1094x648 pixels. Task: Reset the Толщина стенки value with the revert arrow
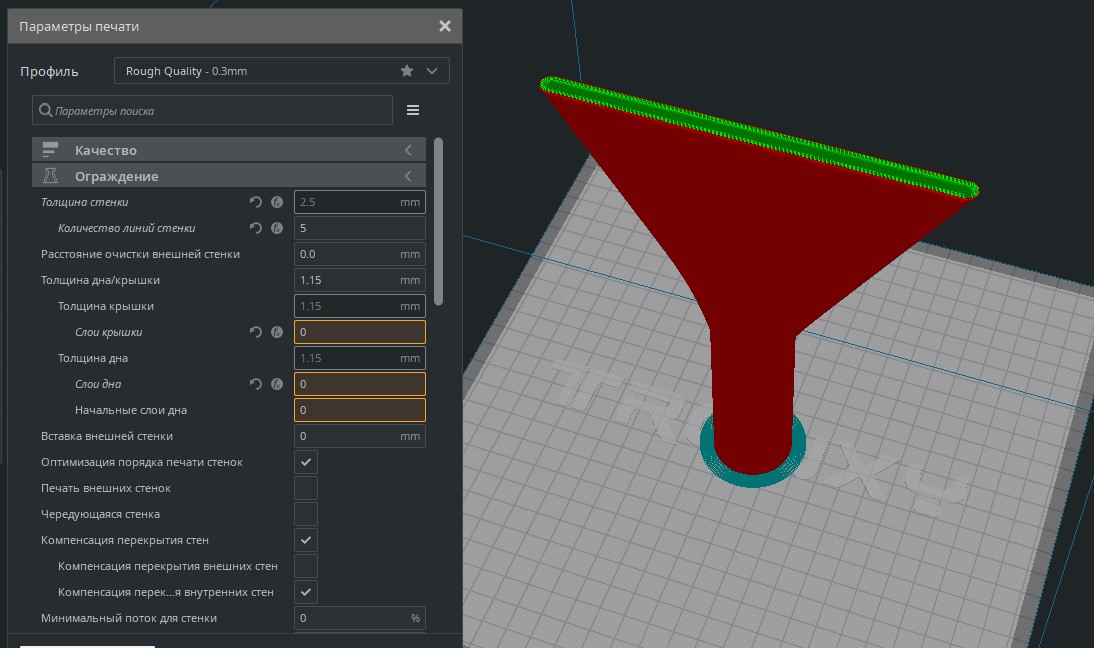(256, 202)
